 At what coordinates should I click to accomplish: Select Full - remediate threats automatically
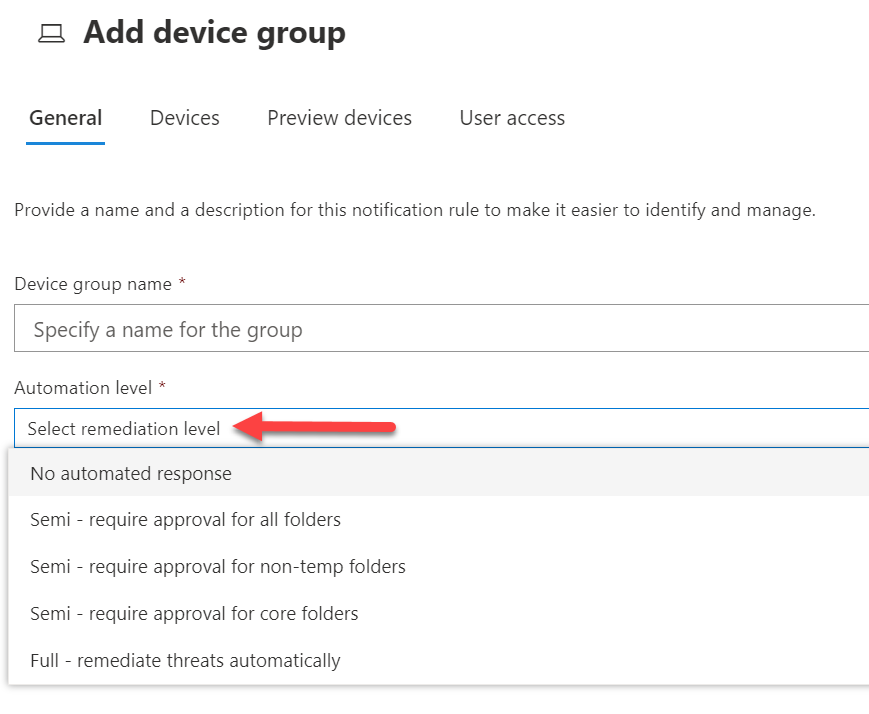tap(185, 661)
